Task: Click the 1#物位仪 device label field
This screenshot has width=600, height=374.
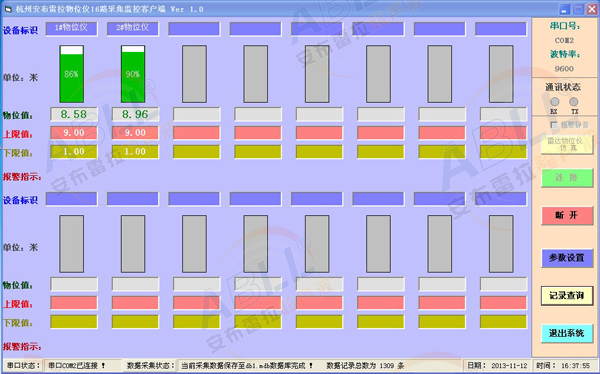Action: coord(72,29)
